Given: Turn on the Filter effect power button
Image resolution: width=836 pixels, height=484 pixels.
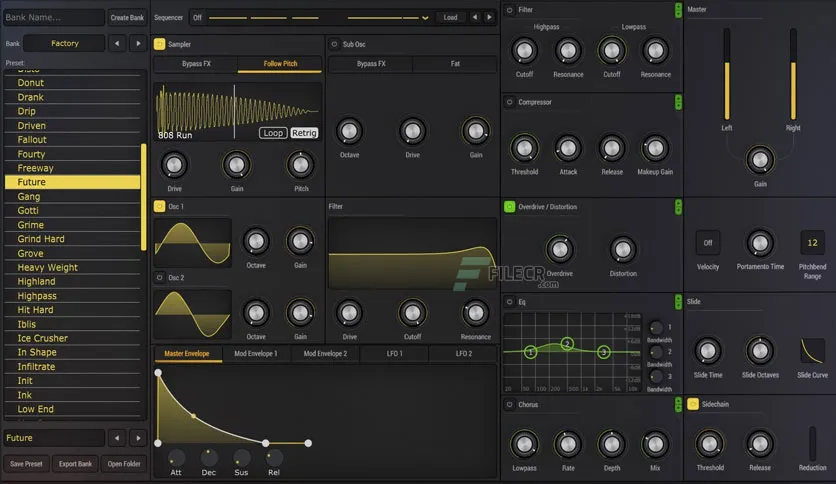Looking at the screenshot, I should pos(509,10).
